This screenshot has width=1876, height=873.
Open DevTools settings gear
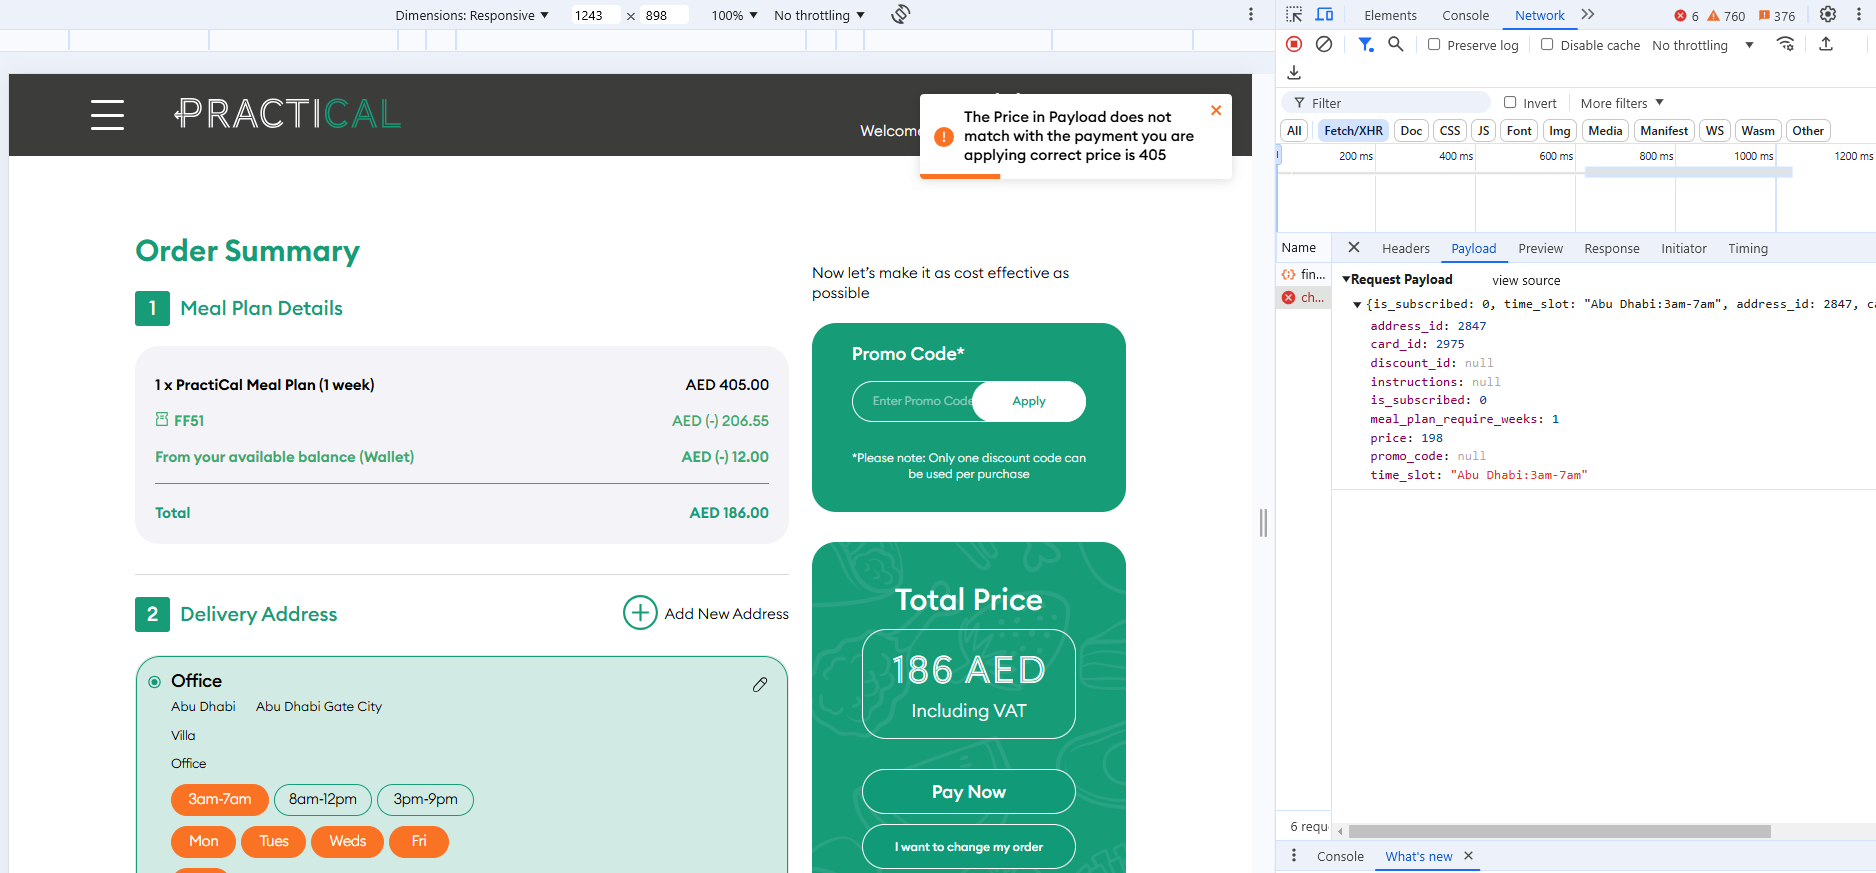click(1828, 14)
